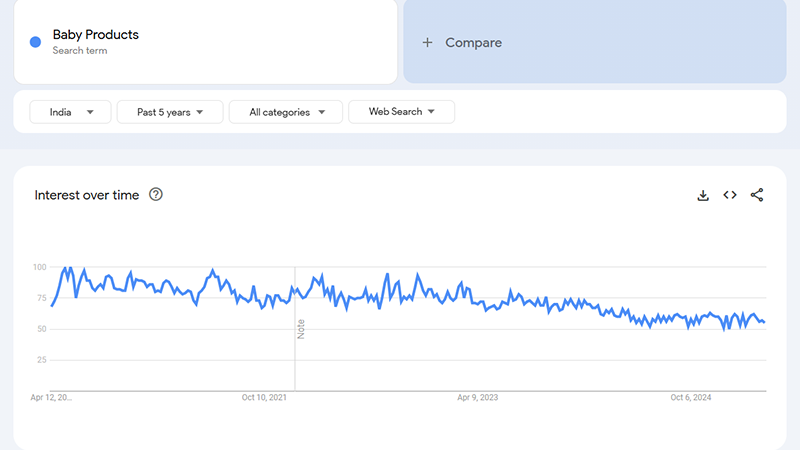Click the Oct 10, 2021 axis label
Screen dimensions: 800x450
(264, 397)
